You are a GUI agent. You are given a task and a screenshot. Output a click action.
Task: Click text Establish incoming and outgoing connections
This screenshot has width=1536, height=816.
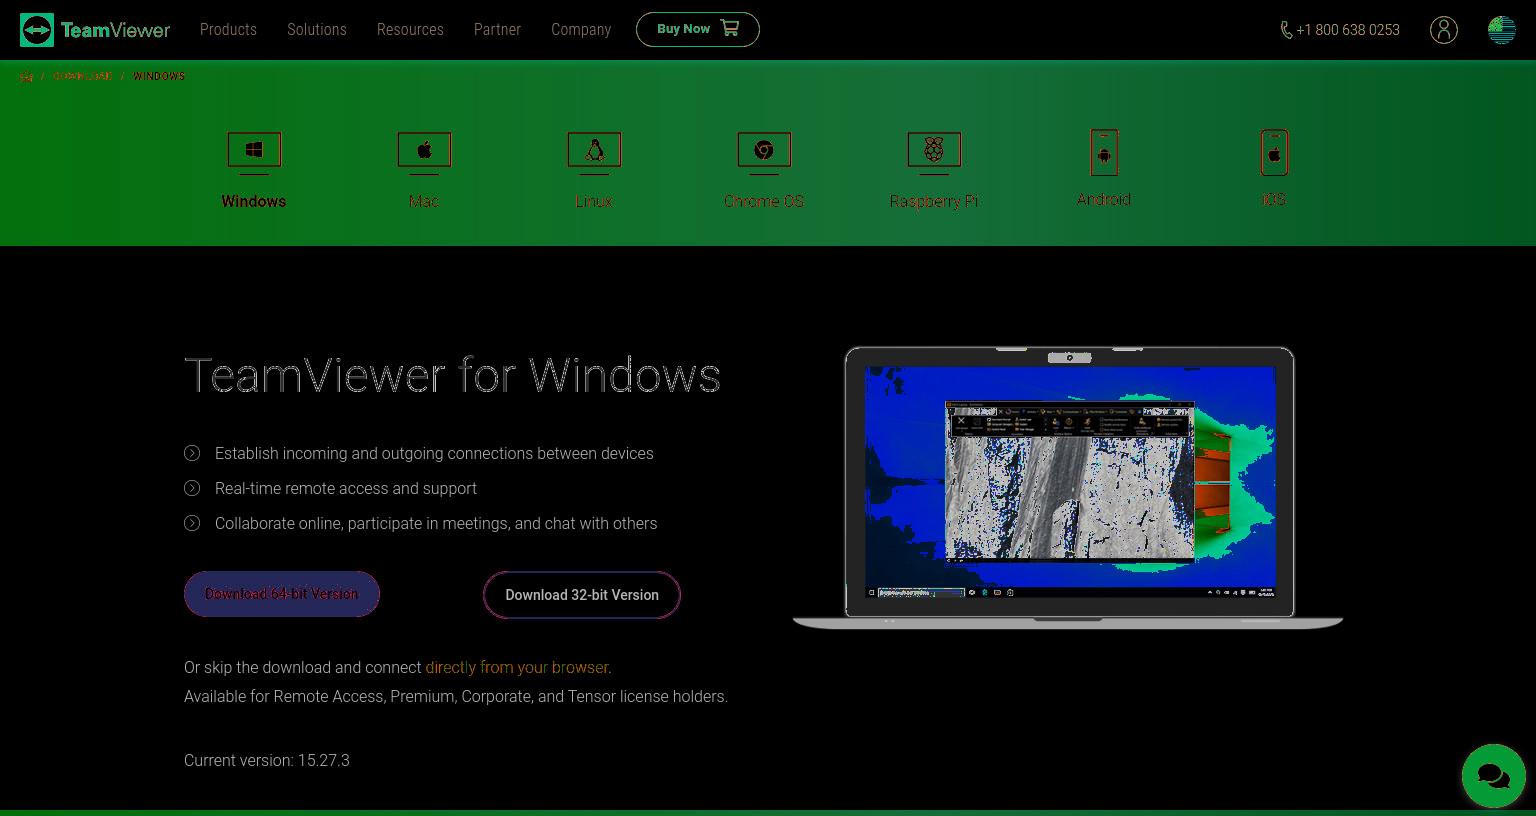(x=434, y=453)
